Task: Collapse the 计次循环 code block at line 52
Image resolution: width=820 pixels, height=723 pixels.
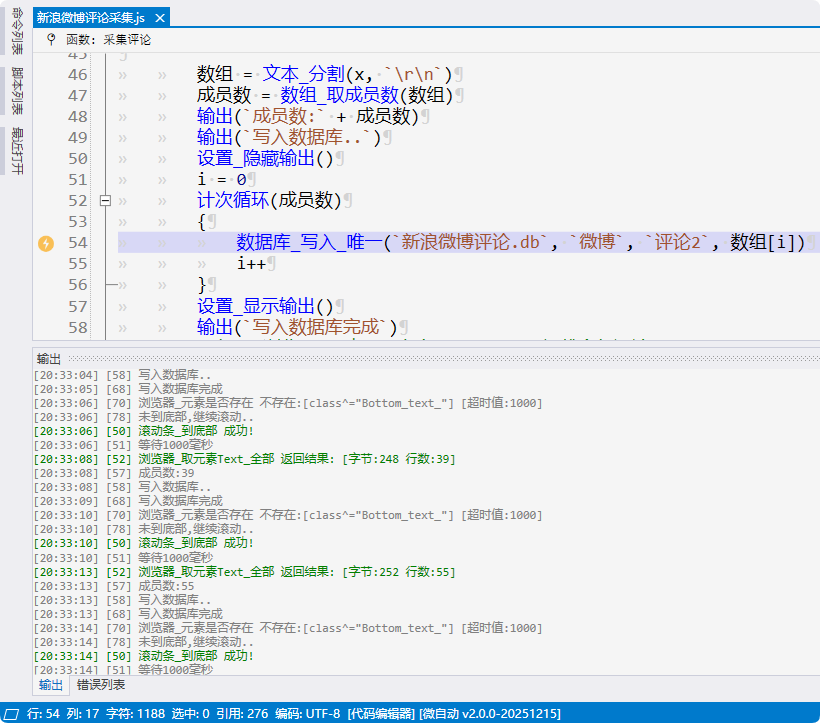Action: click(x=105, y=201)
